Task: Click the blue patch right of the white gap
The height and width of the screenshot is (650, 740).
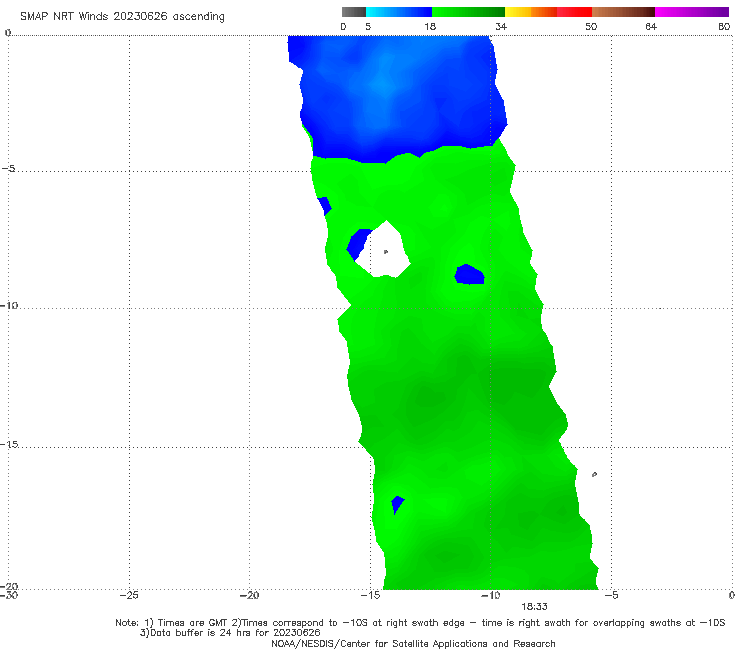Action: pos(470,274)
